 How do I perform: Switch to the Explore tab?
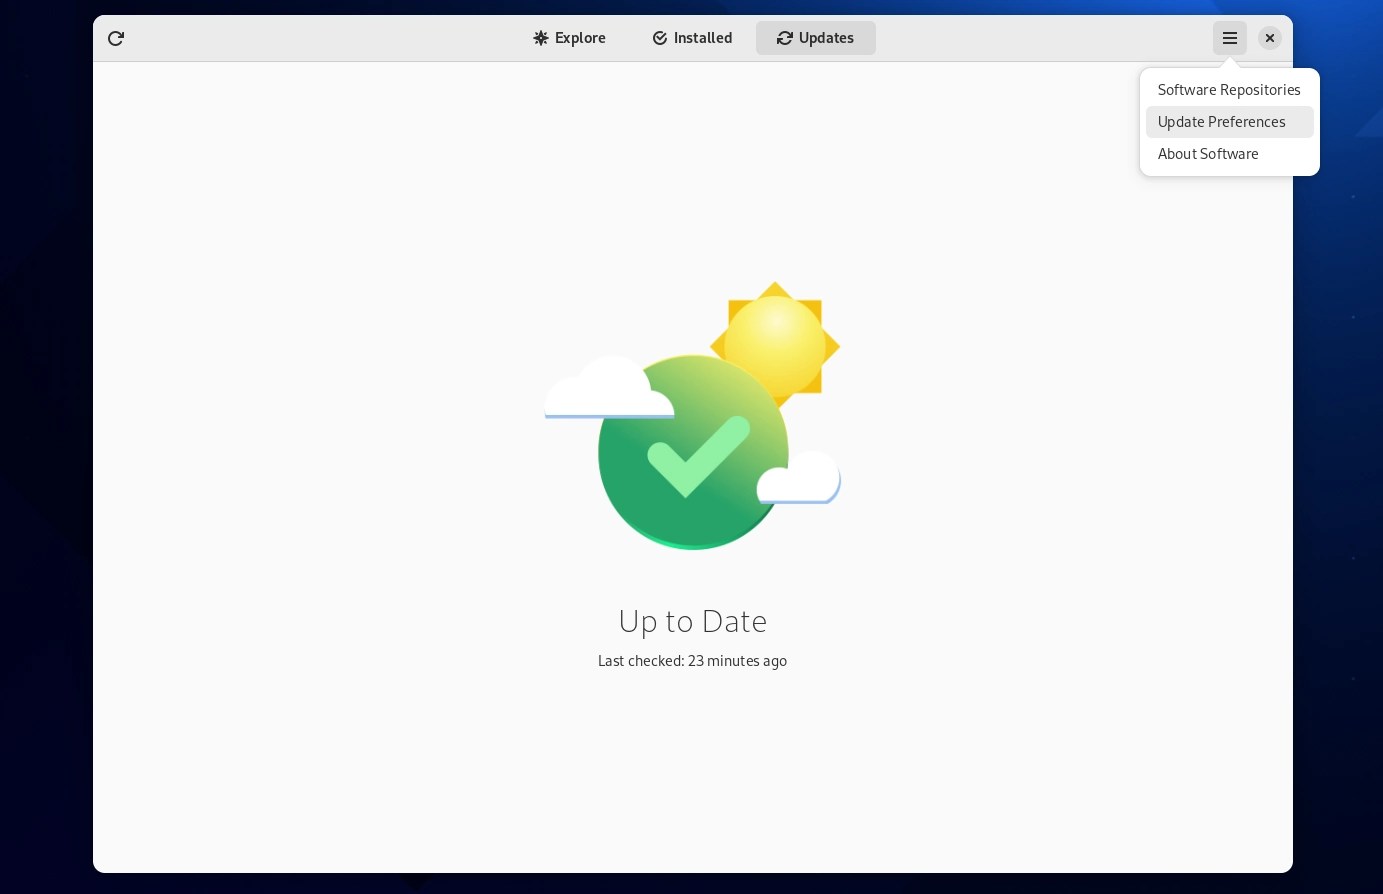coord(569,38)
